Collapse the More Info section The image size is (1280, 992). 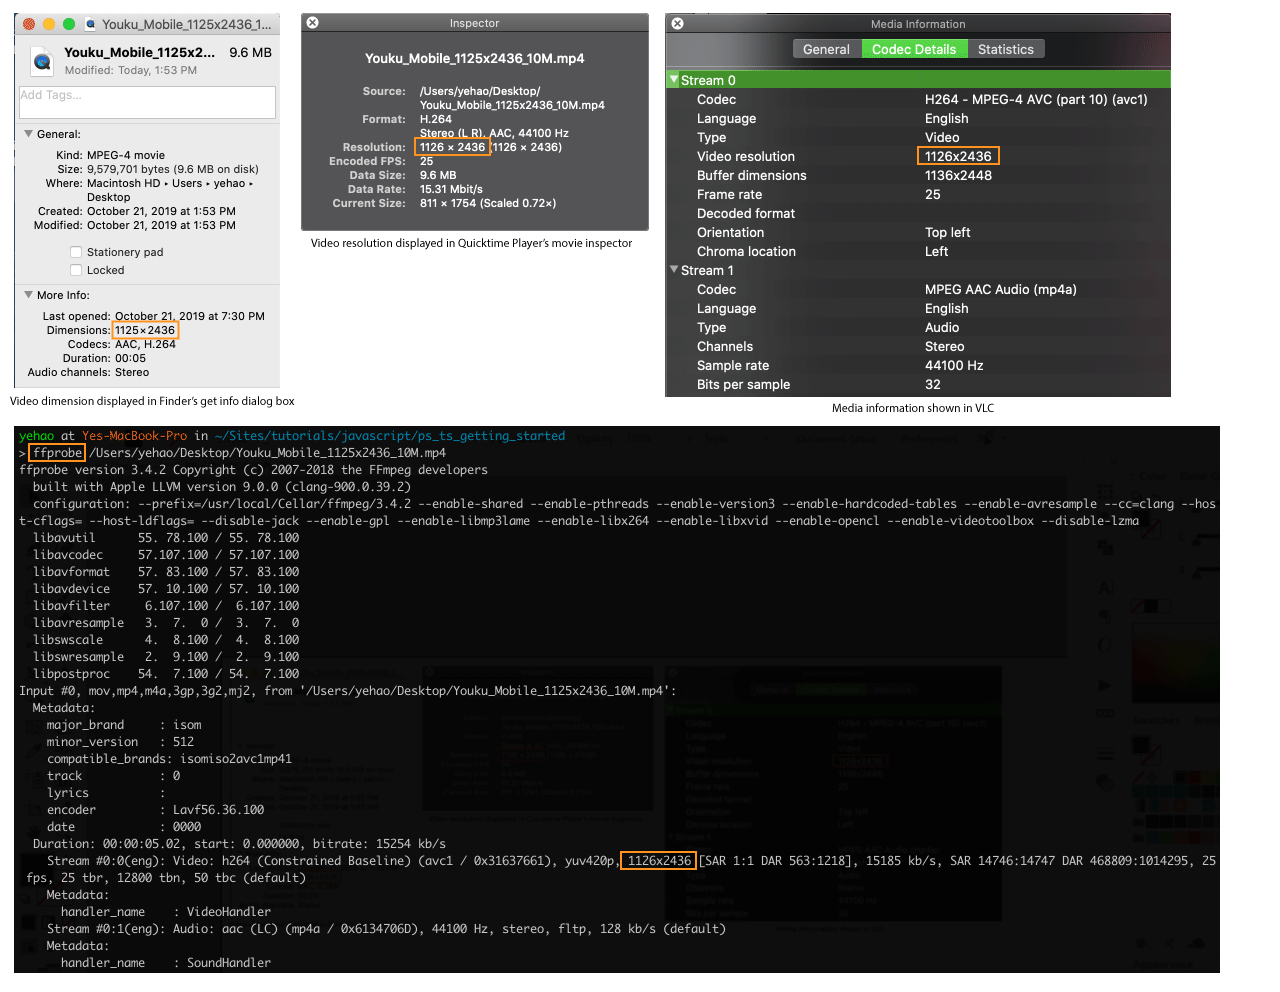click(x=28, y=295)
